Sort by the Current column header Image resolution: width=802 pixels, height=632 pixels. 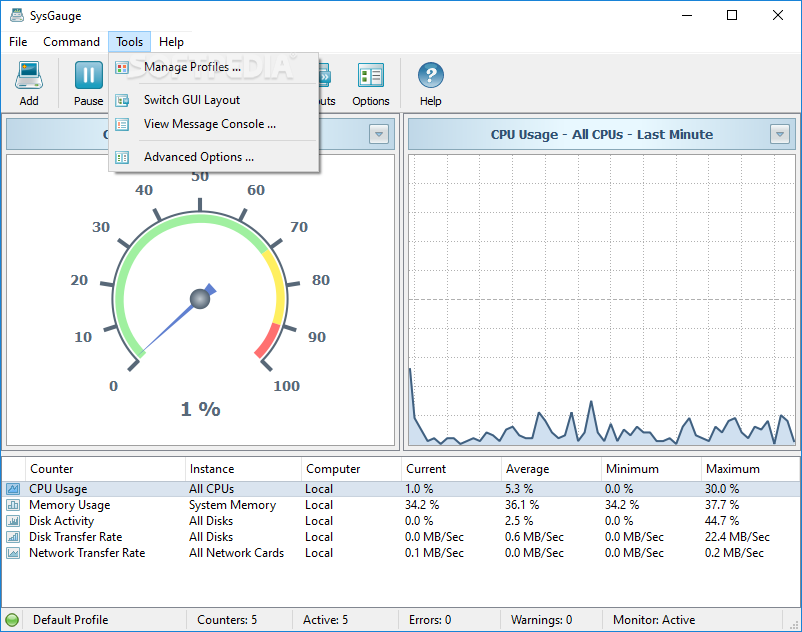coord(451,469)
